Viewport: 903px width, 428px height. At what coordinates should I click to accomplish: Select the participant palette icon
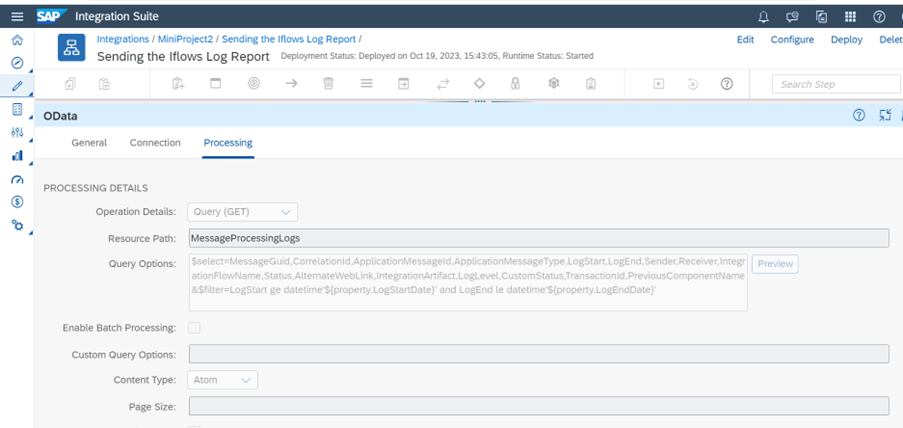[179, 84]
